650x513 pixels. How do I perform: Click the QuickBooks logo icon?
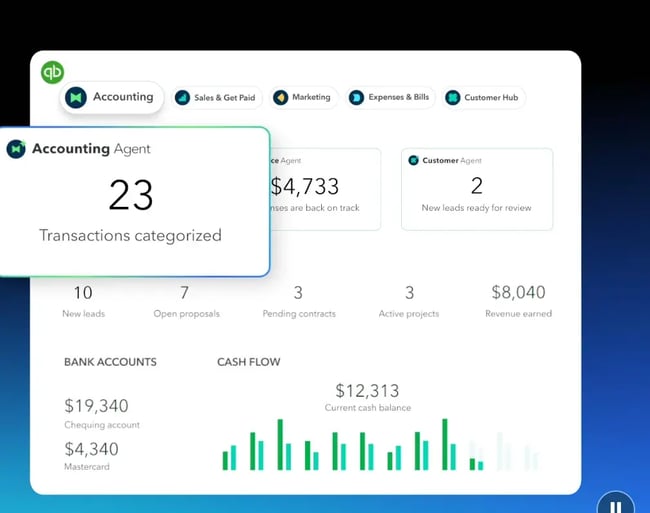click(x=52, y=72)
